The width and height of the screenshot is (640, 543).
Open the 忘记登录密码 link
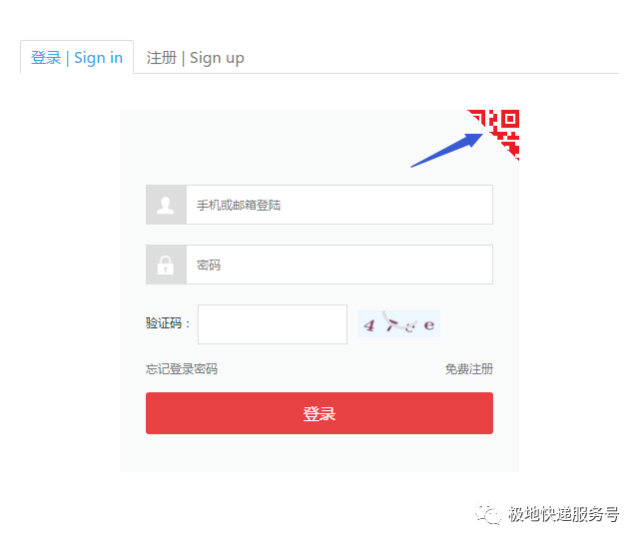[x=182, y=369]
